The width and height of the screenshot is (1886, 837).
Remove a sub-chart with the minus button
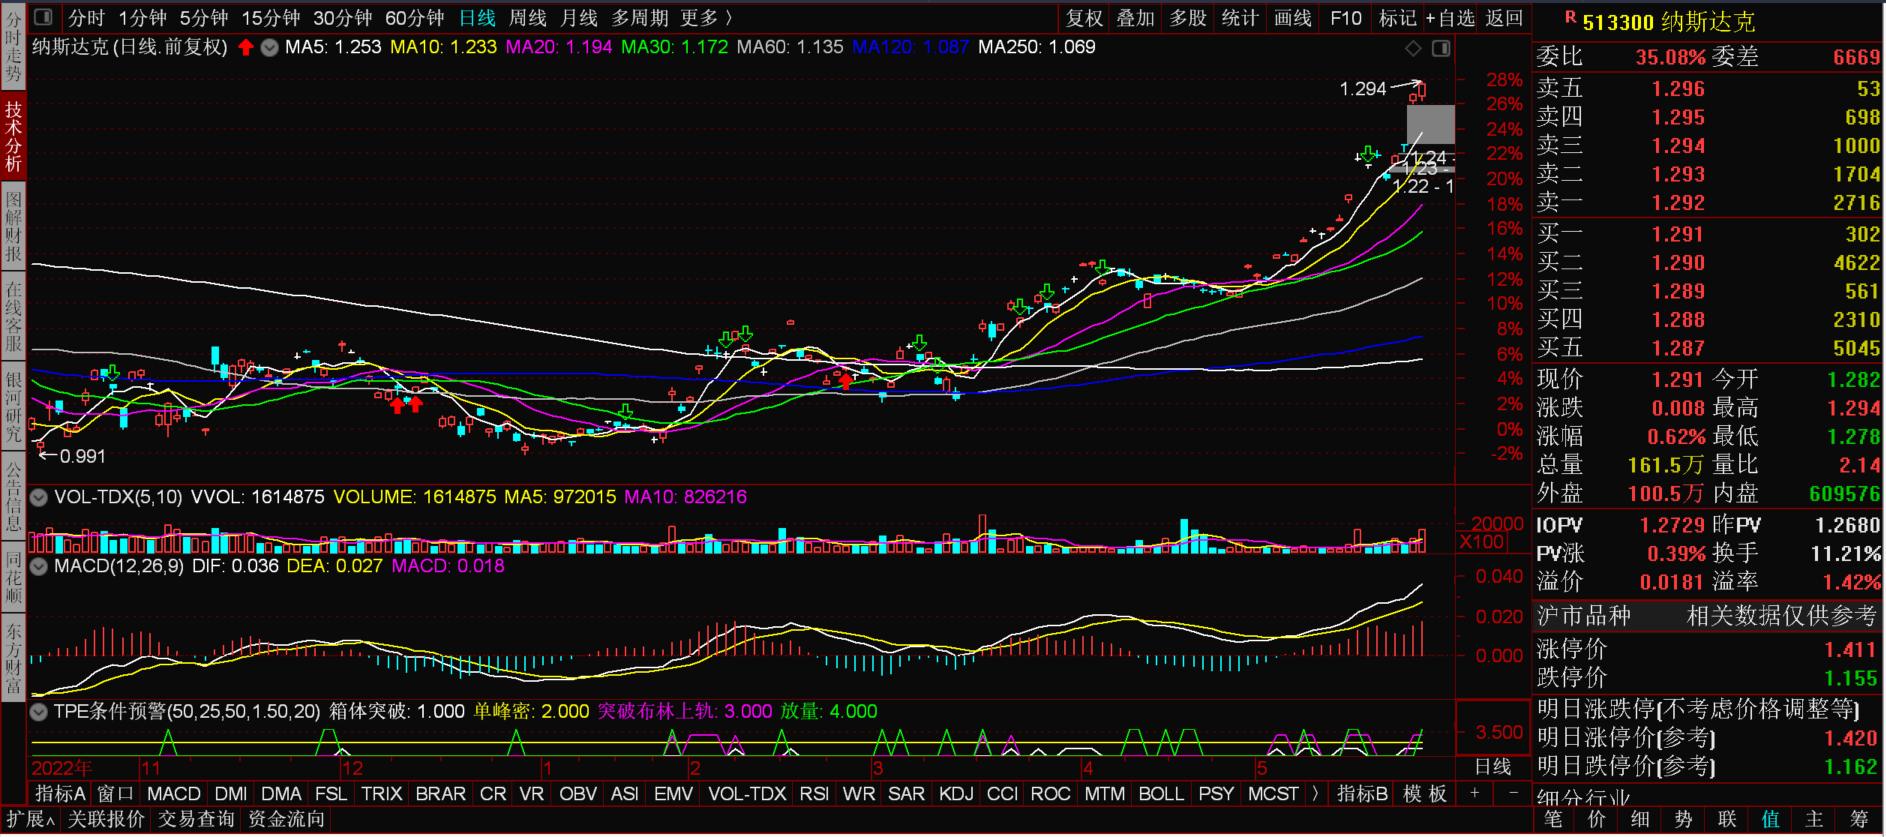click(x=1513, y=794)
